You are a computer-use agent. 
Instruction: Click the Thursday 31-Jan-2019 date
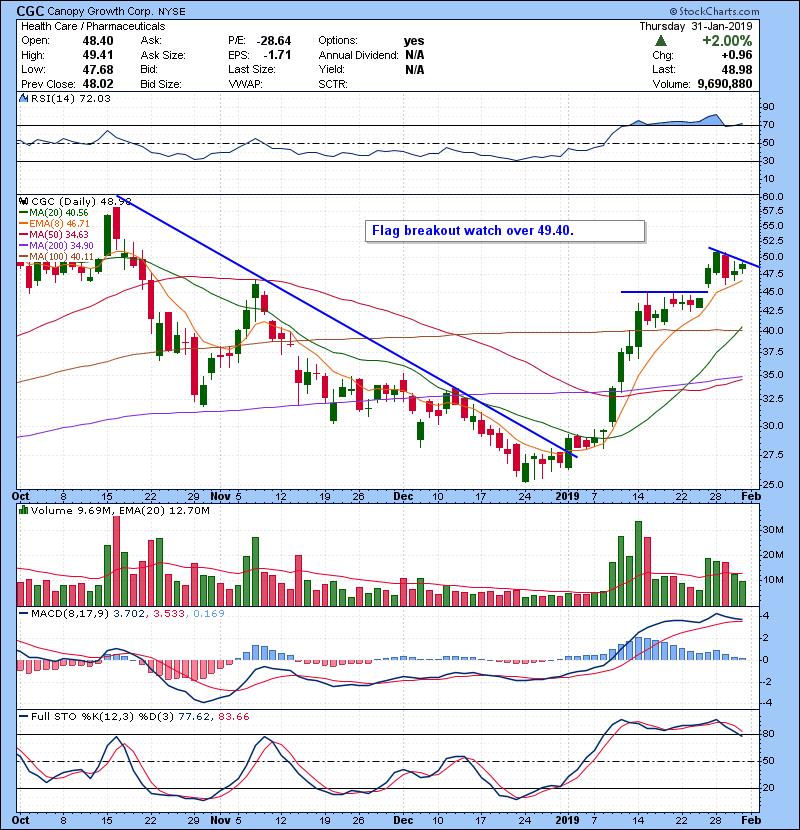pyautogui.click(x=696, y=26)
